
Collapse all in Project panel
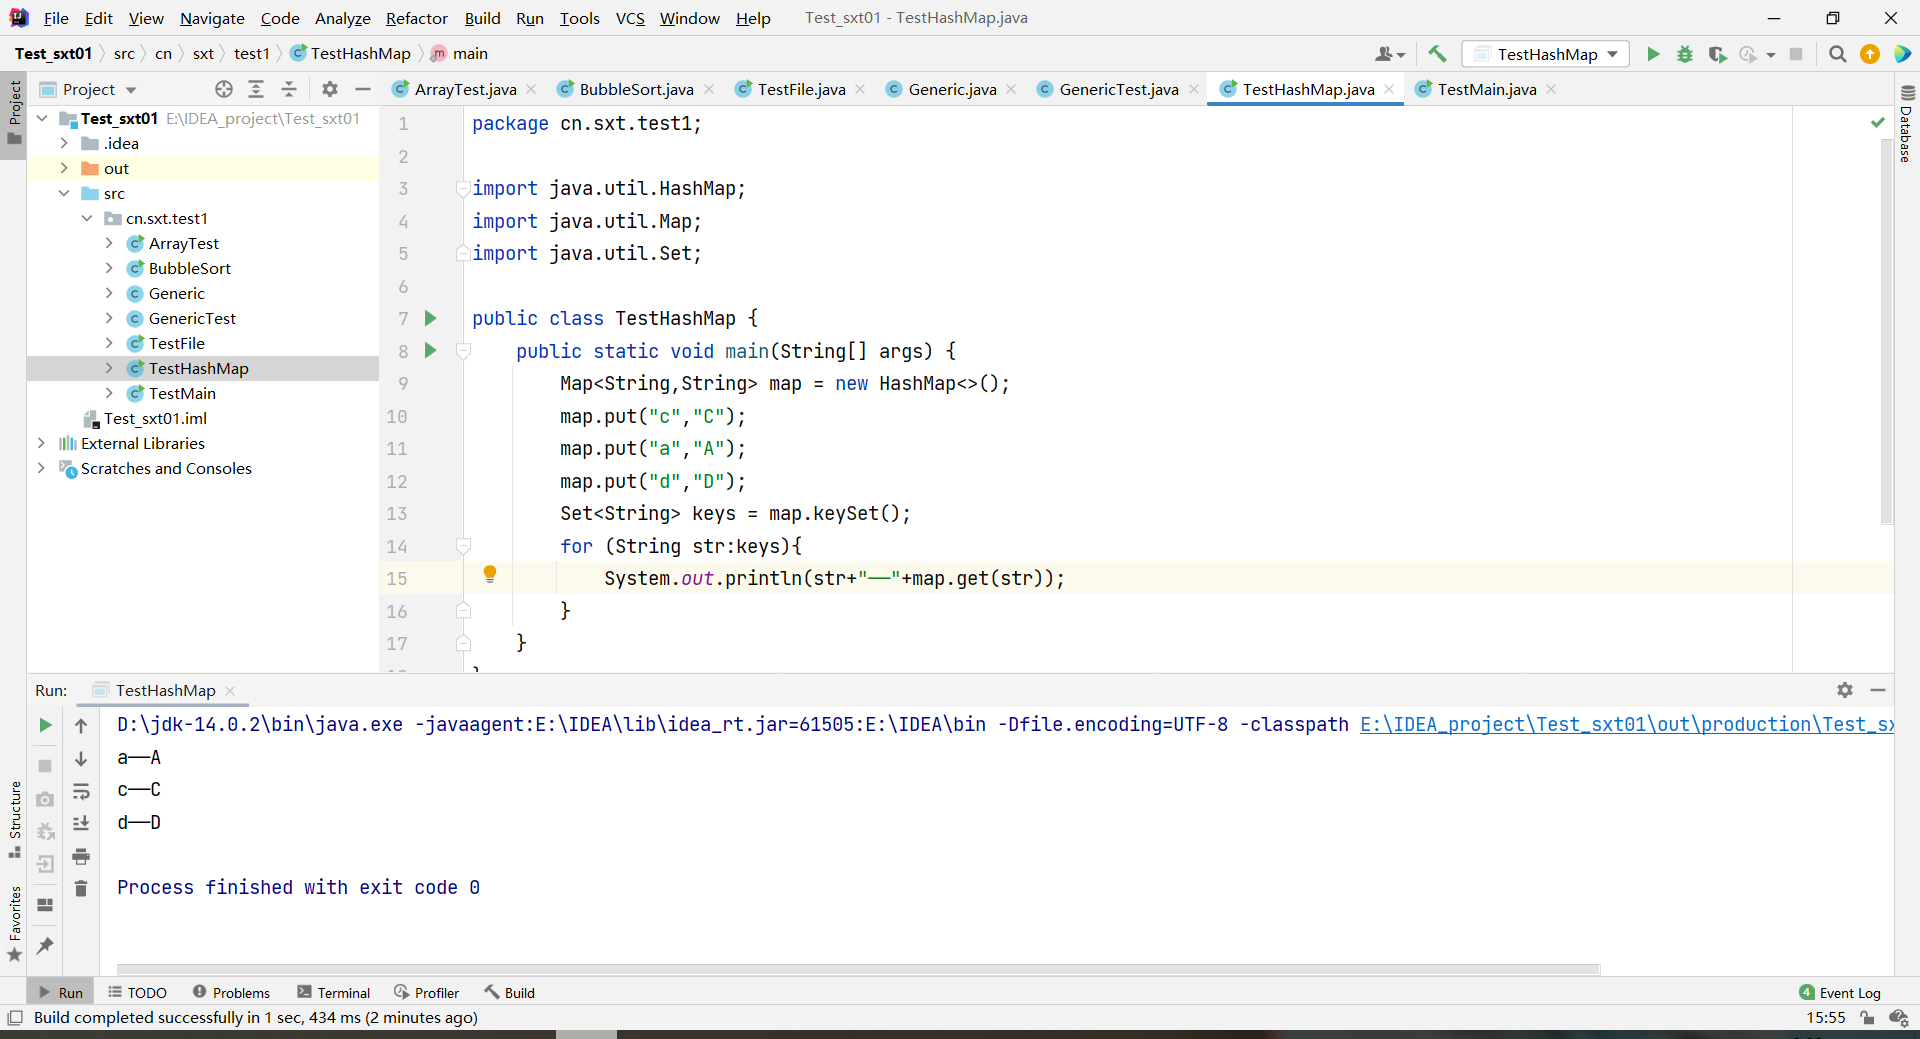coord(289,89)
